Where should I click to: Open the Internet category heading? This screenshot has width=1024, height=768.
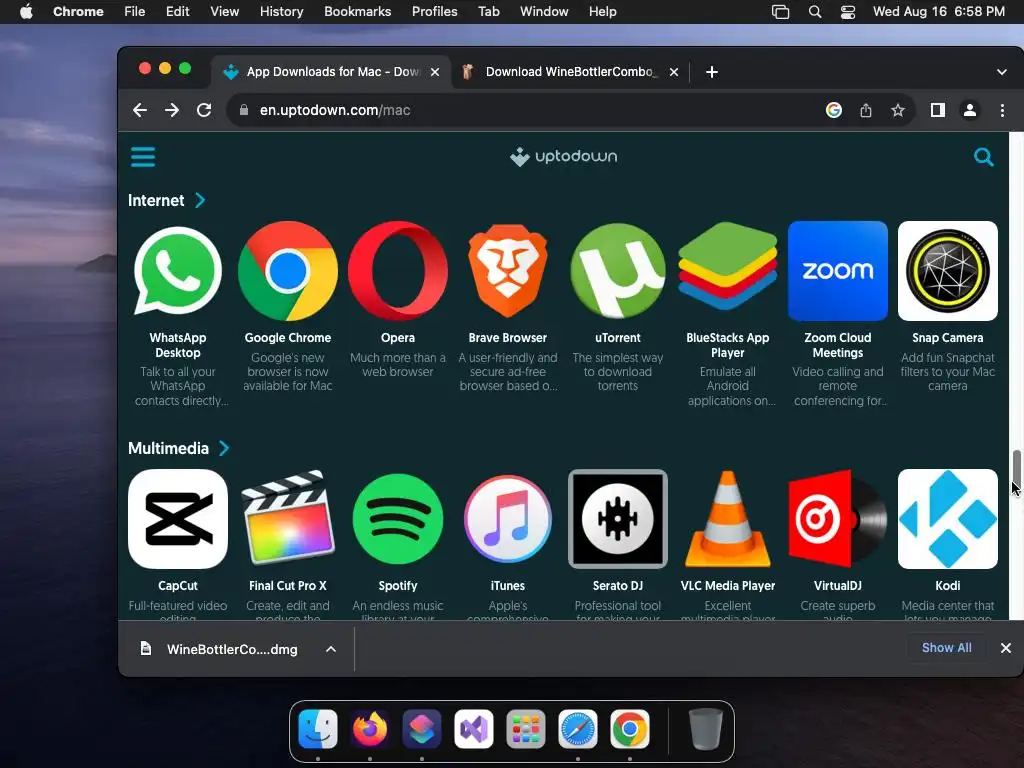click(156, 200)
